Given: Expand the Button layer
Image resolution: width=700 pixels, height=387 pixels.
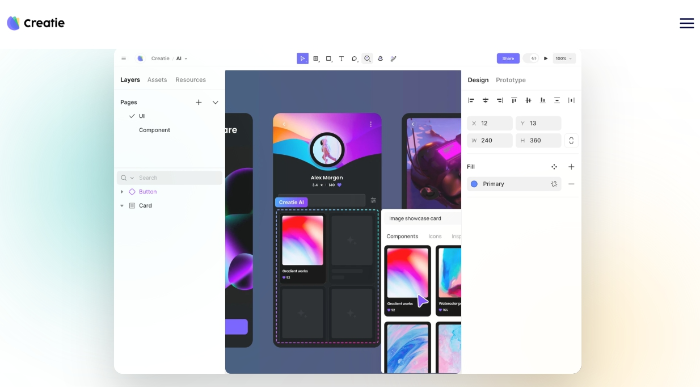Looking at the screenshot, I should click(122, 191).
